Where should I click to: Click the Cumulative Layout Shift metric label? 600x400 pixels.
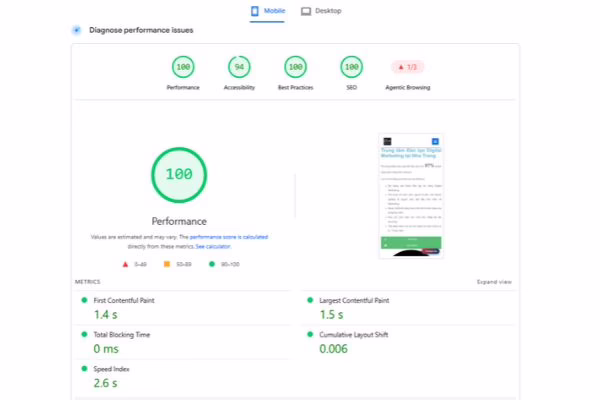[x=354, y=335]
